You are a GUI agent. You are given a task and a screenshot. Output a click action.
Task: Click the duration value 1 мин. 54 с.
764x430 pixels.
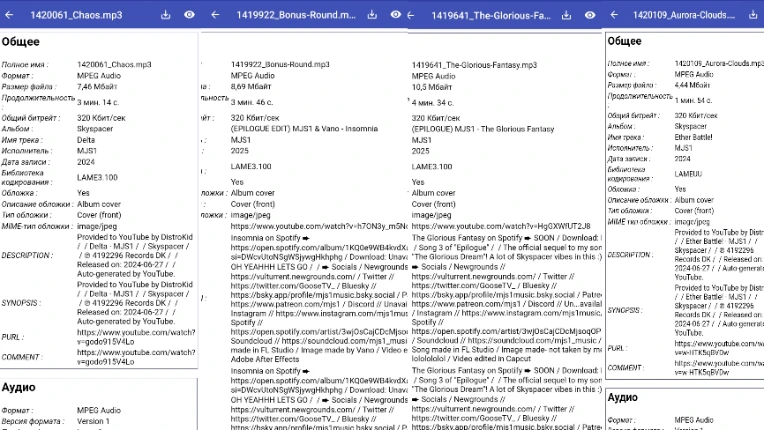pyautogui.click(x=693, y=100)
